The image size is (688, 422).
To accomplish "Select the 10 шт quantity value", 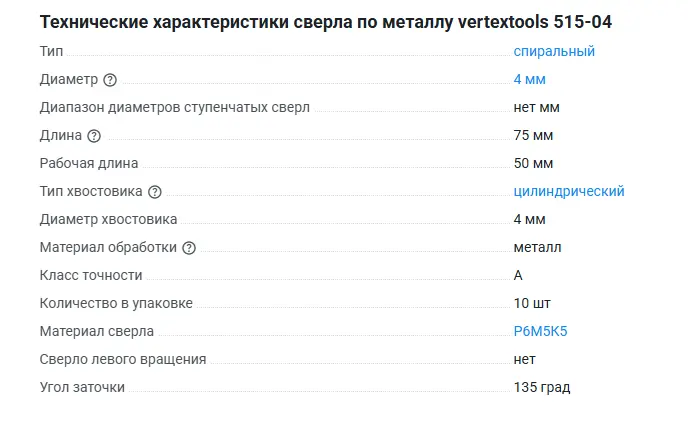I will click(531, 303).
